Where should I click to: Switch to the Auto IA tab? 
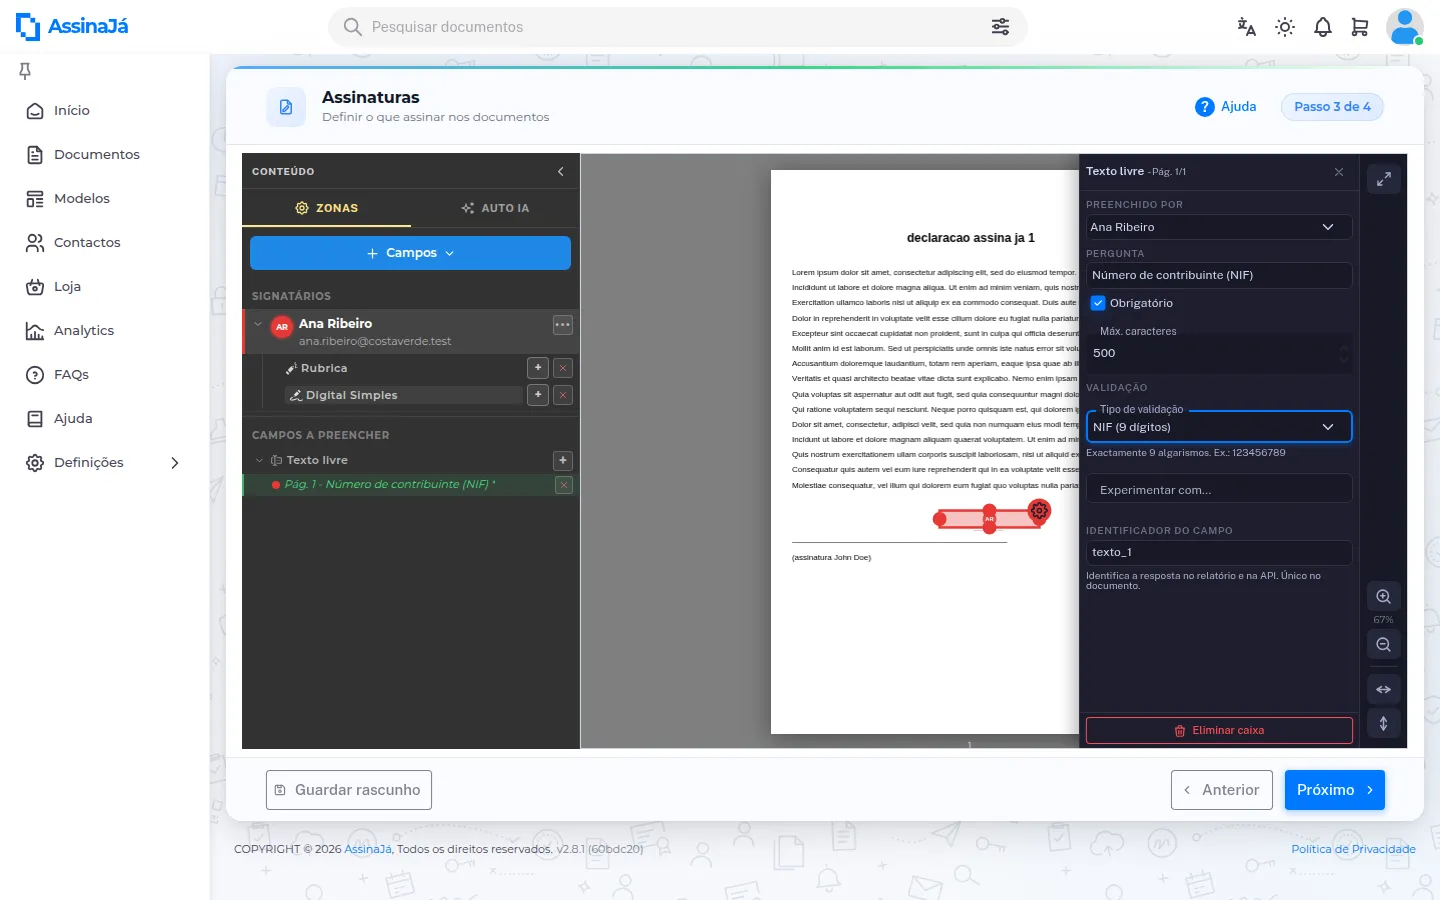[x=495, y=208]
